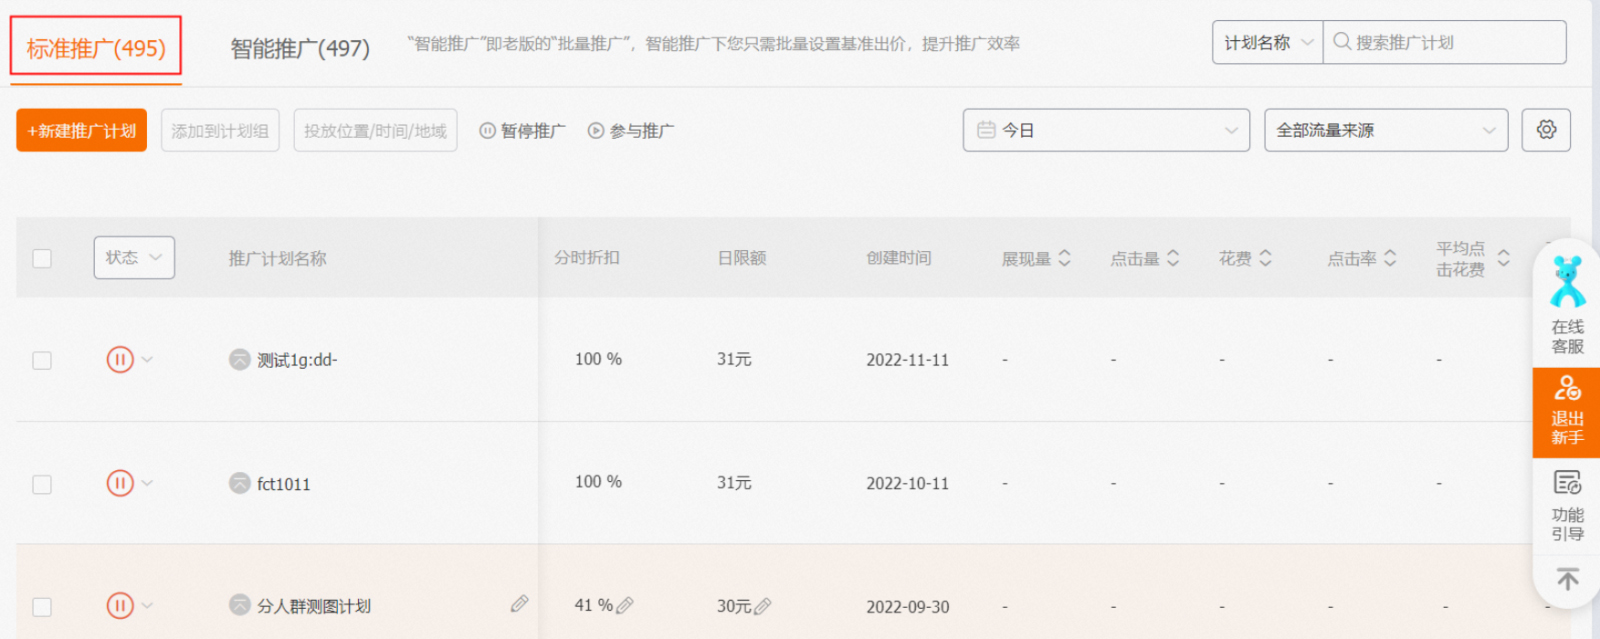Click 暂停推广 pause action
The width and height of the screenshot is (1600, 639).
tap(522, 131)
